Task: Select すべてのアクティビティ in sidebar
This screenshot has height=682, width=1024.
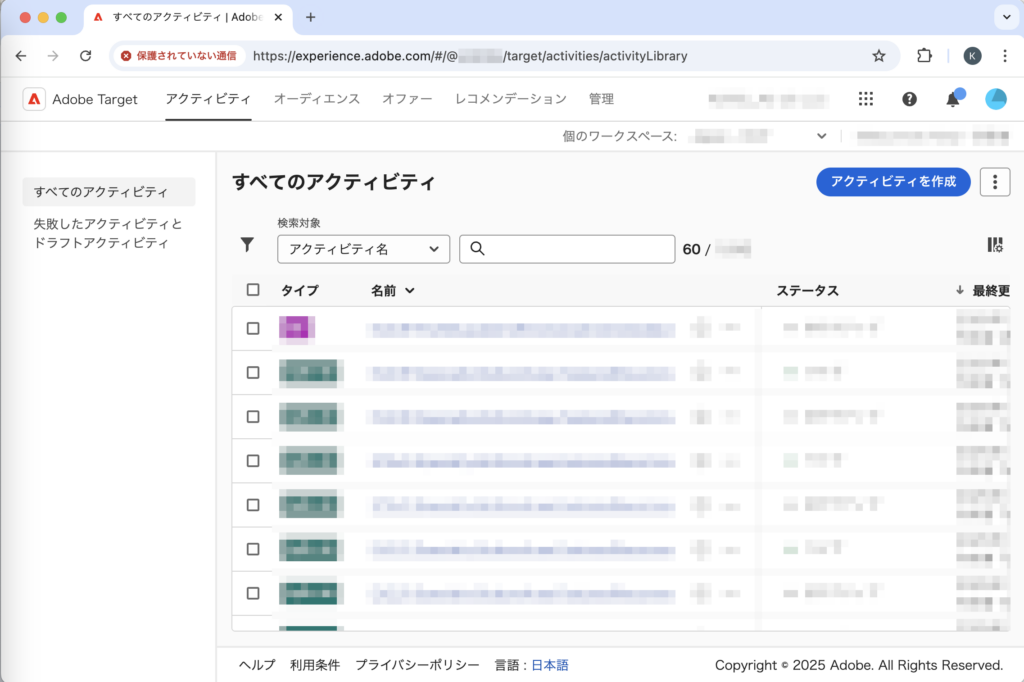Action: tap(108, 192)
